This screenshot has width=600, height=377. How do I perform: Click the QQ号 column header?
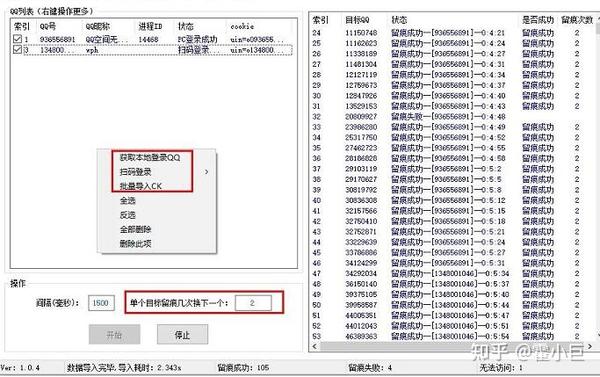pos(48,26)
